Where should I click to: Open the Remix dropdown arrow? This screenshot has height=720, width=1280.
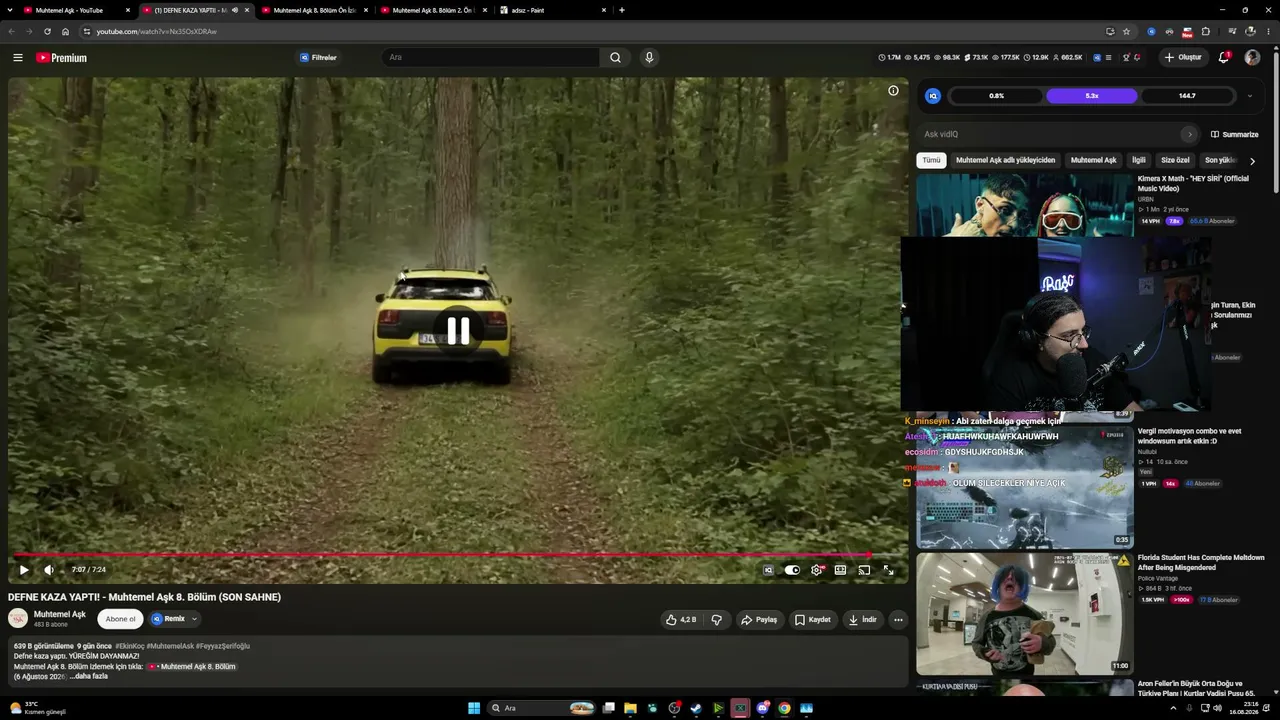point(194,619)
